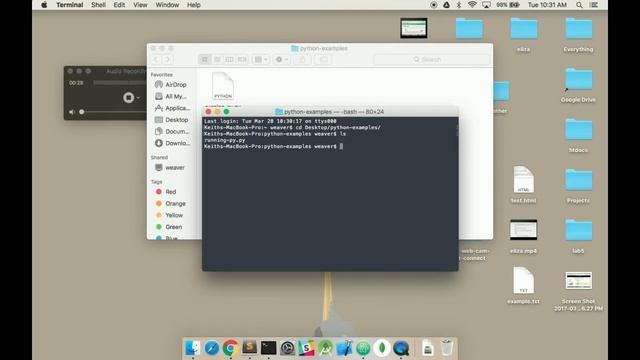The width and height of the screenshot is (640, 360).
Task: Open the MongoDB leaf app in Dock
Action: [x=382, y=348]
